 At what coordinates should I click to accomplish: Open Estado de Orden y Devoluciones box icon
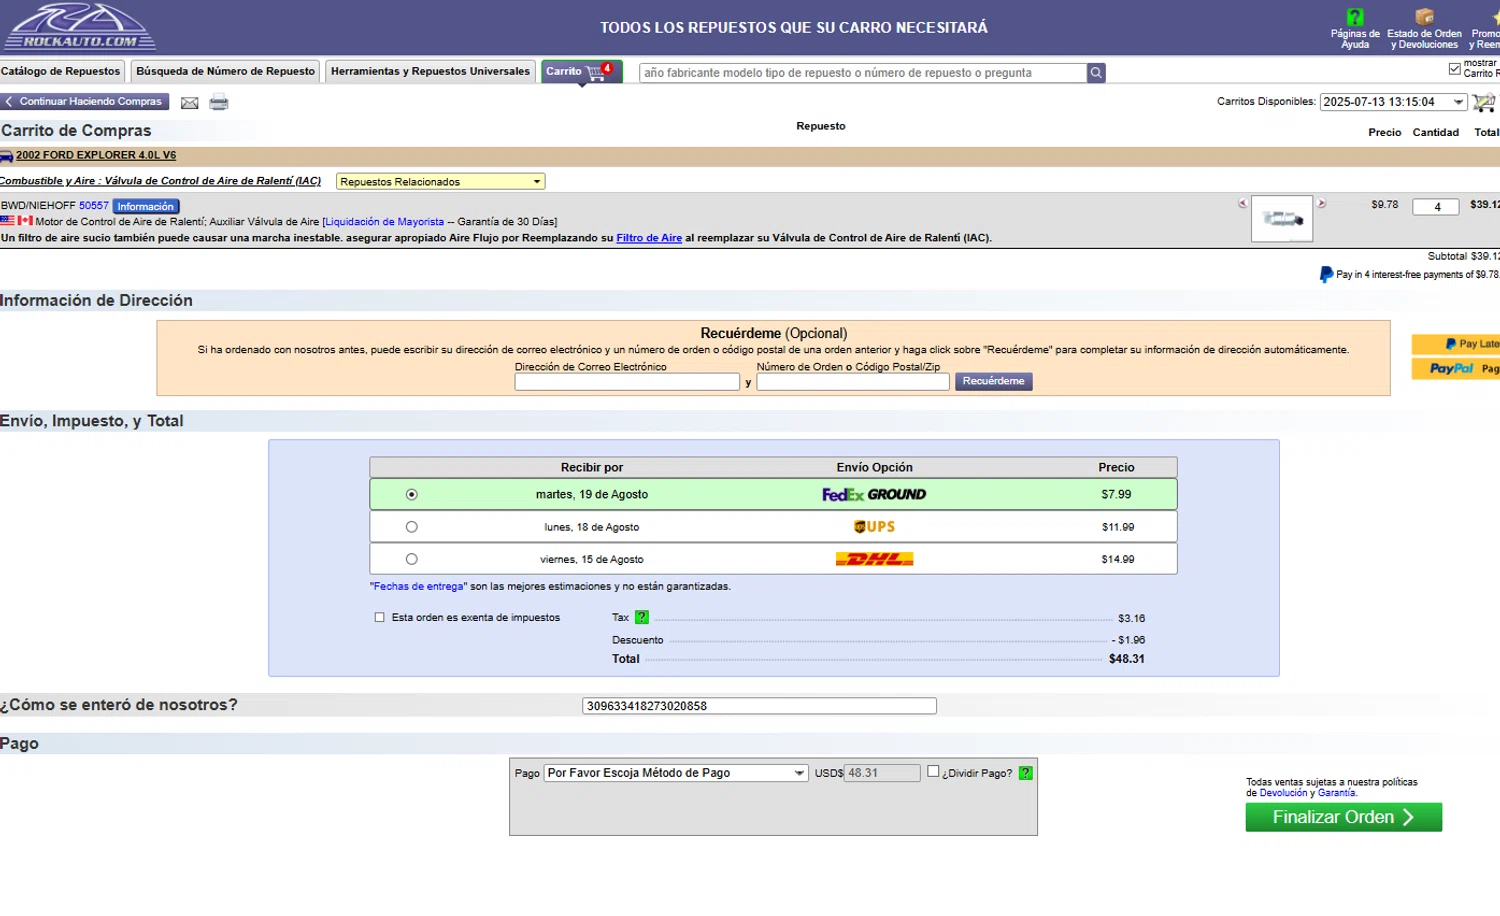click(1424, 17)
